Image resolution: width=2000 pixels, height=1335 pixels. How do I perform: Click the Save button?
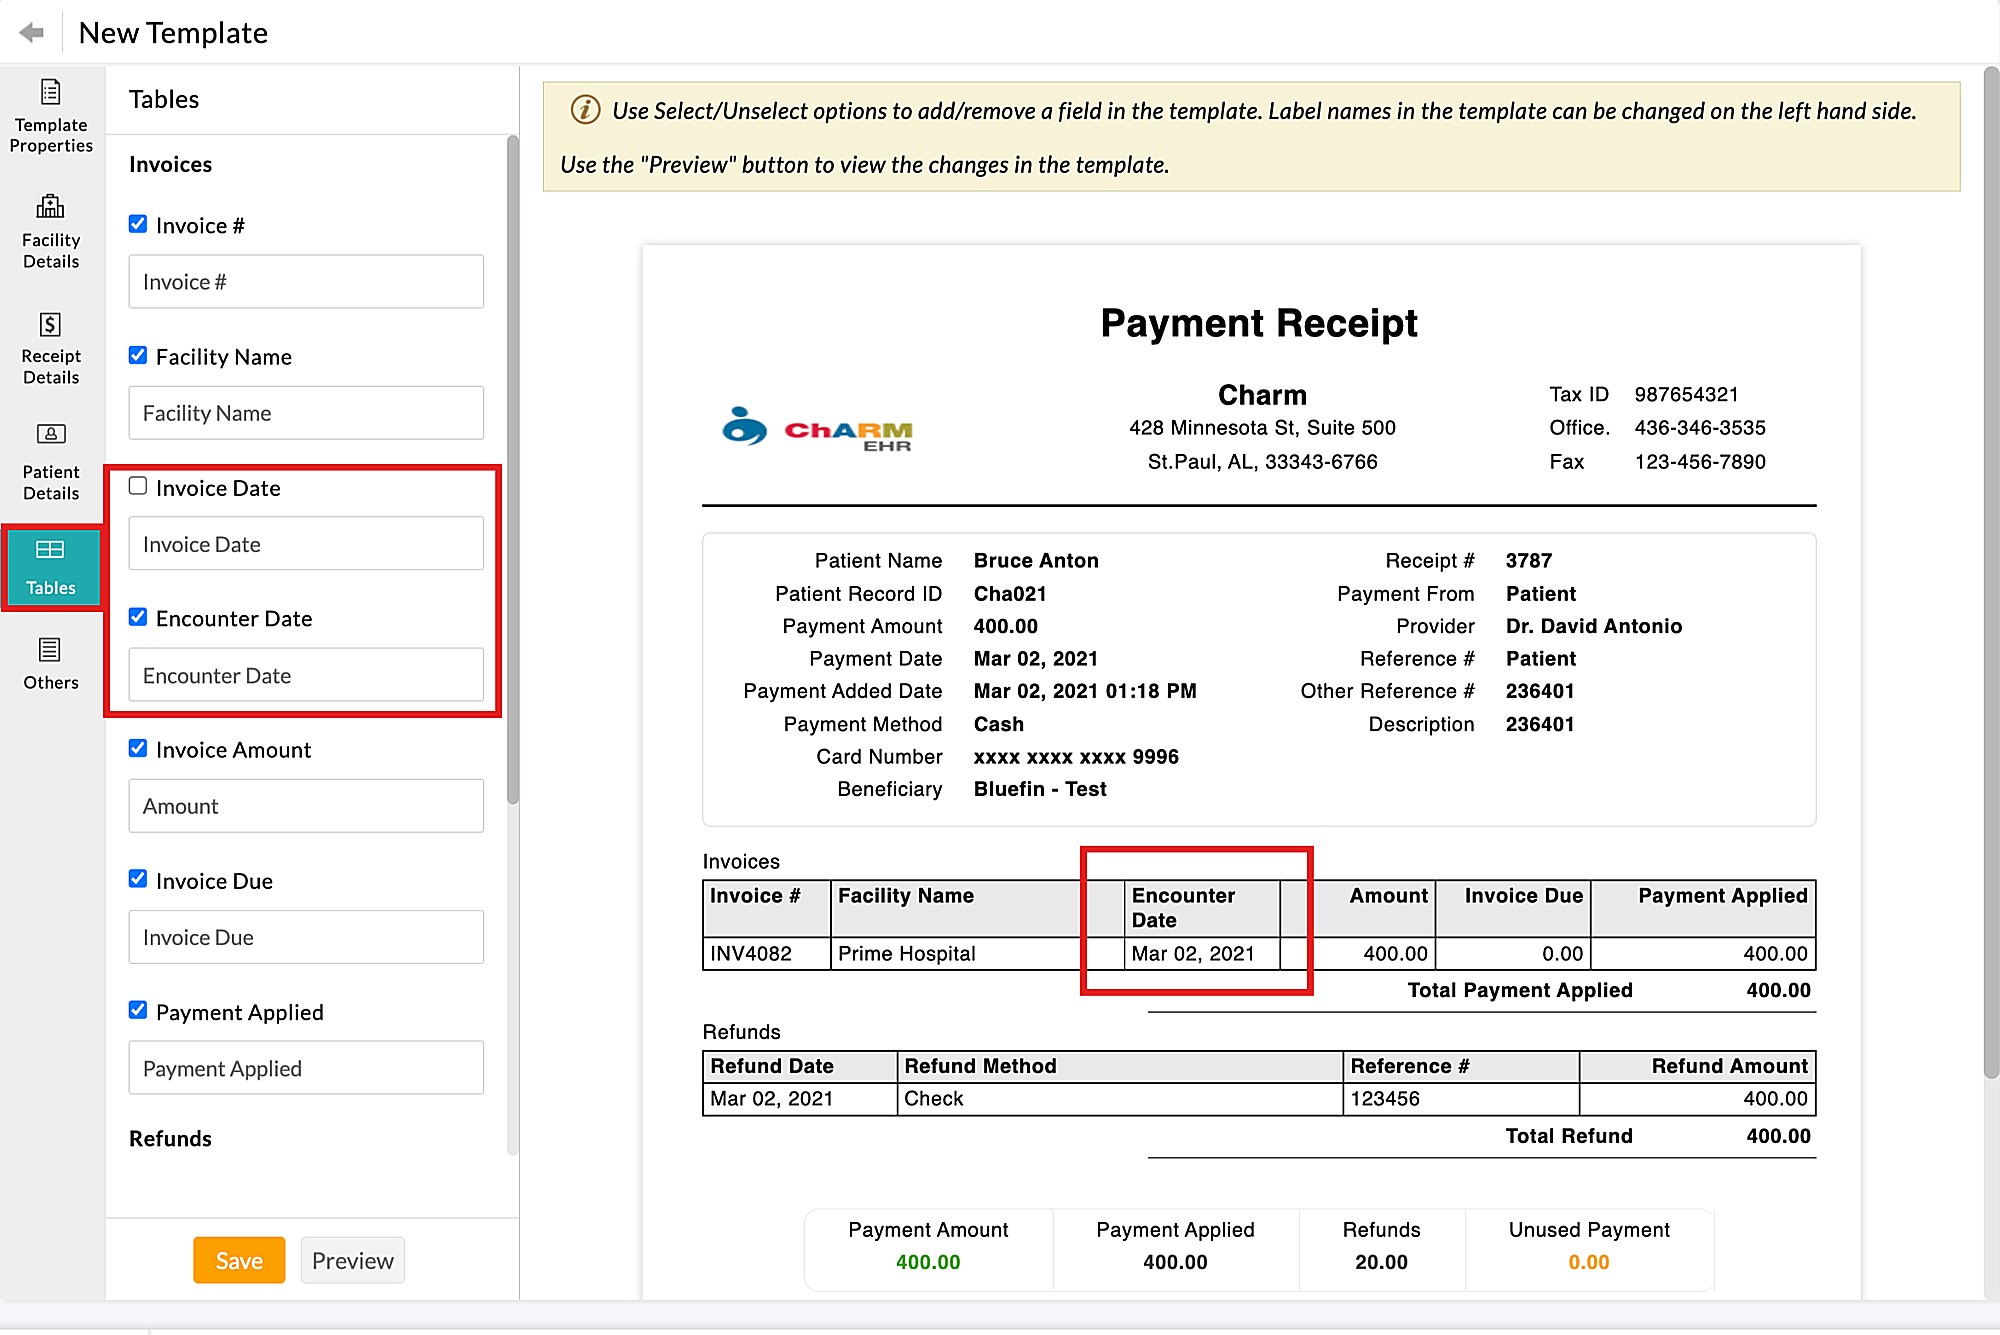[x=238, y=1260]
